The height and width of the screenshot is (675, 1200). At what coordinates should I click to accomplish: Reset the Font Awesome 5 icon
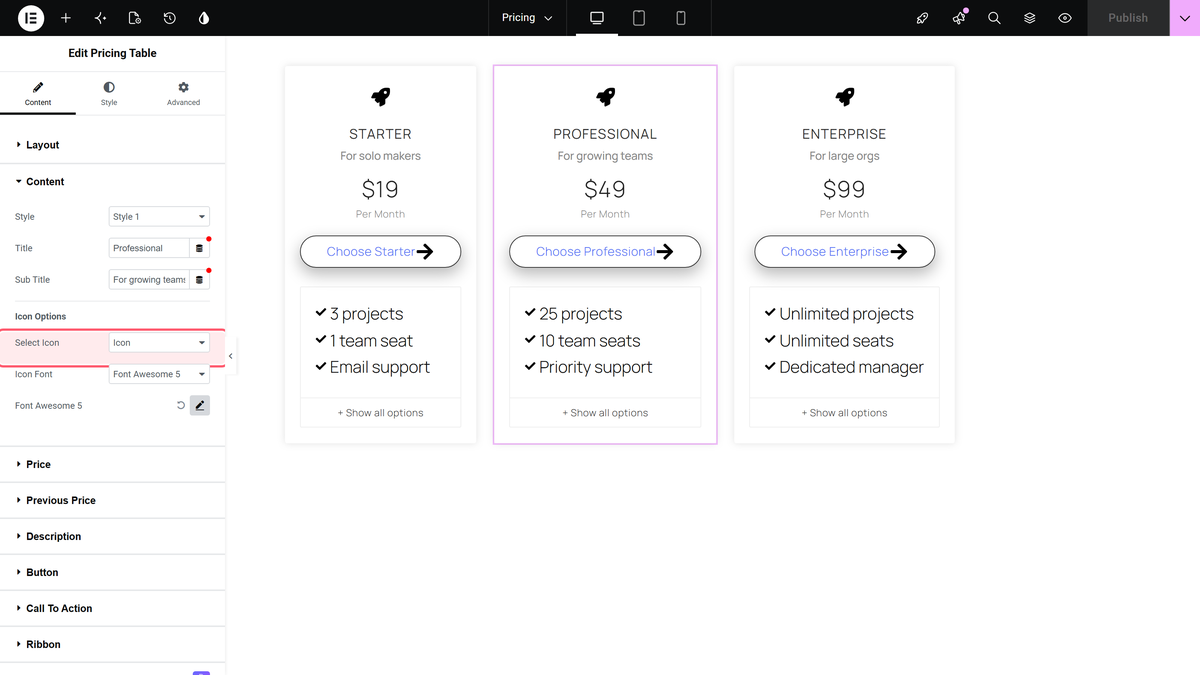(181, 406)
